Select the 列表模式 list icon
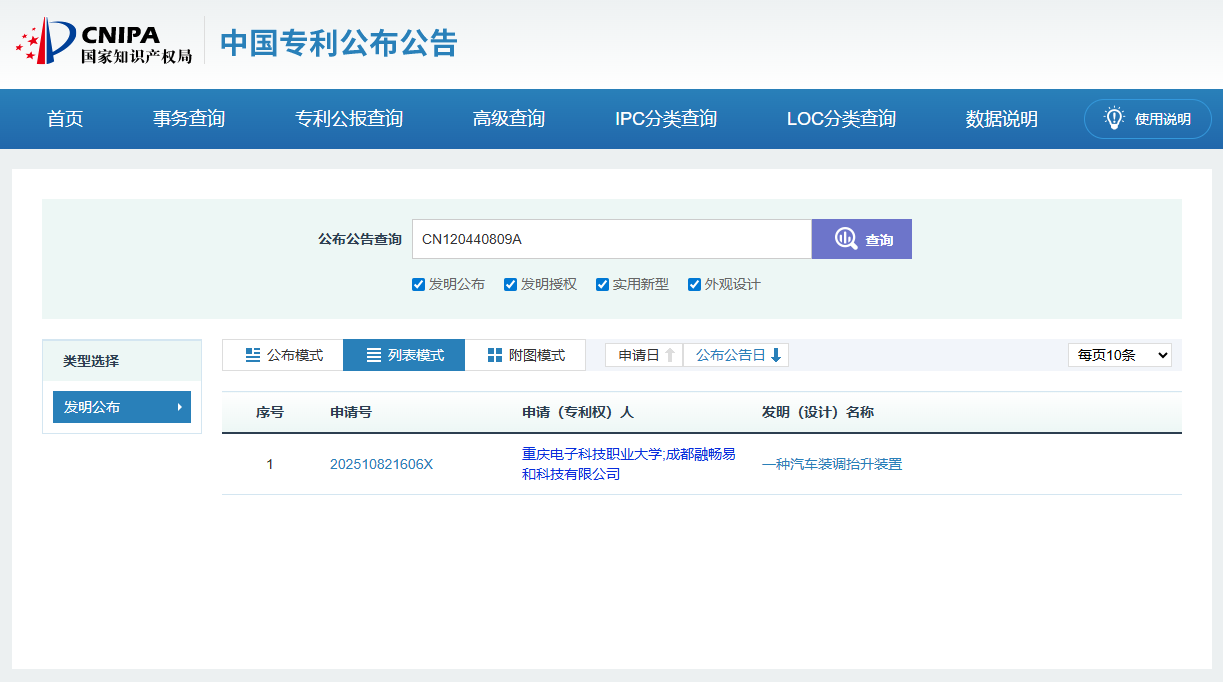 pos(374,355)
